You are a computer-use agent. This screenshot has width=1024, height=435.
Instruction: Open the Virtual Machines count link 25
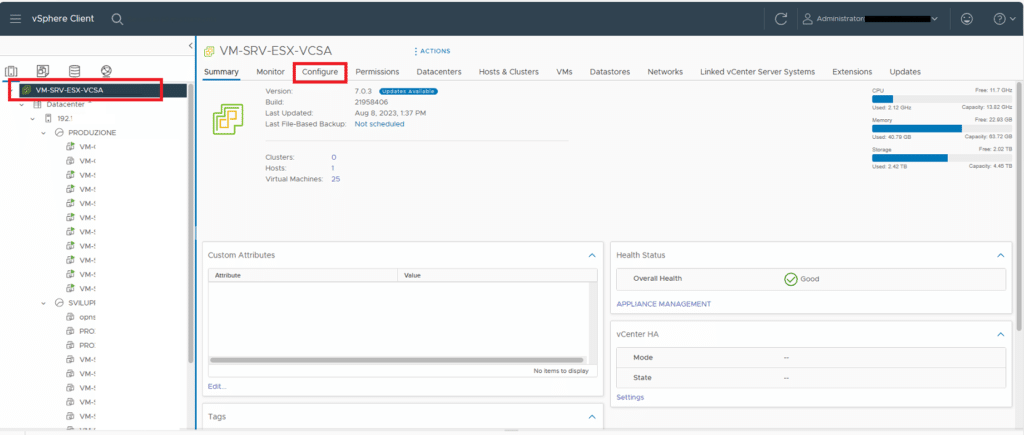pos(336,178)
